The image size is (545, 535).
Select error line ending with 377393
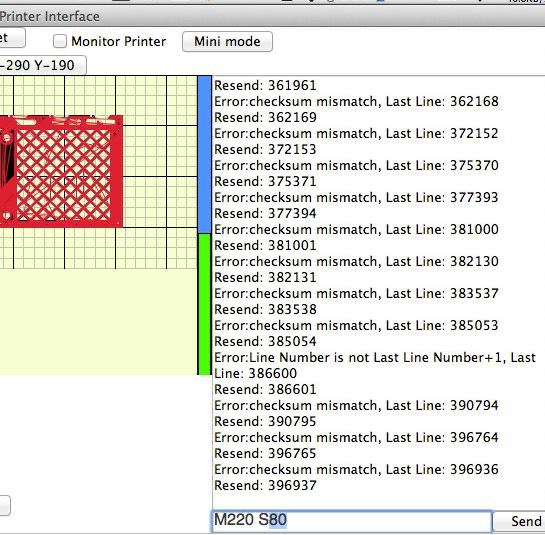tap(356, 197)
